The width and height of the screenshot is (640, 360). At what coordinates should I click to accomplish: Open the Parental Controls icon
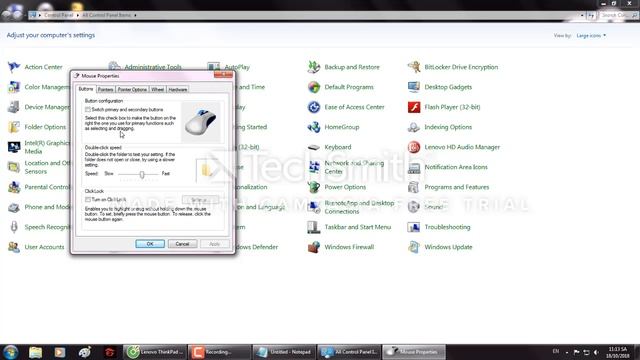point(14,187)
